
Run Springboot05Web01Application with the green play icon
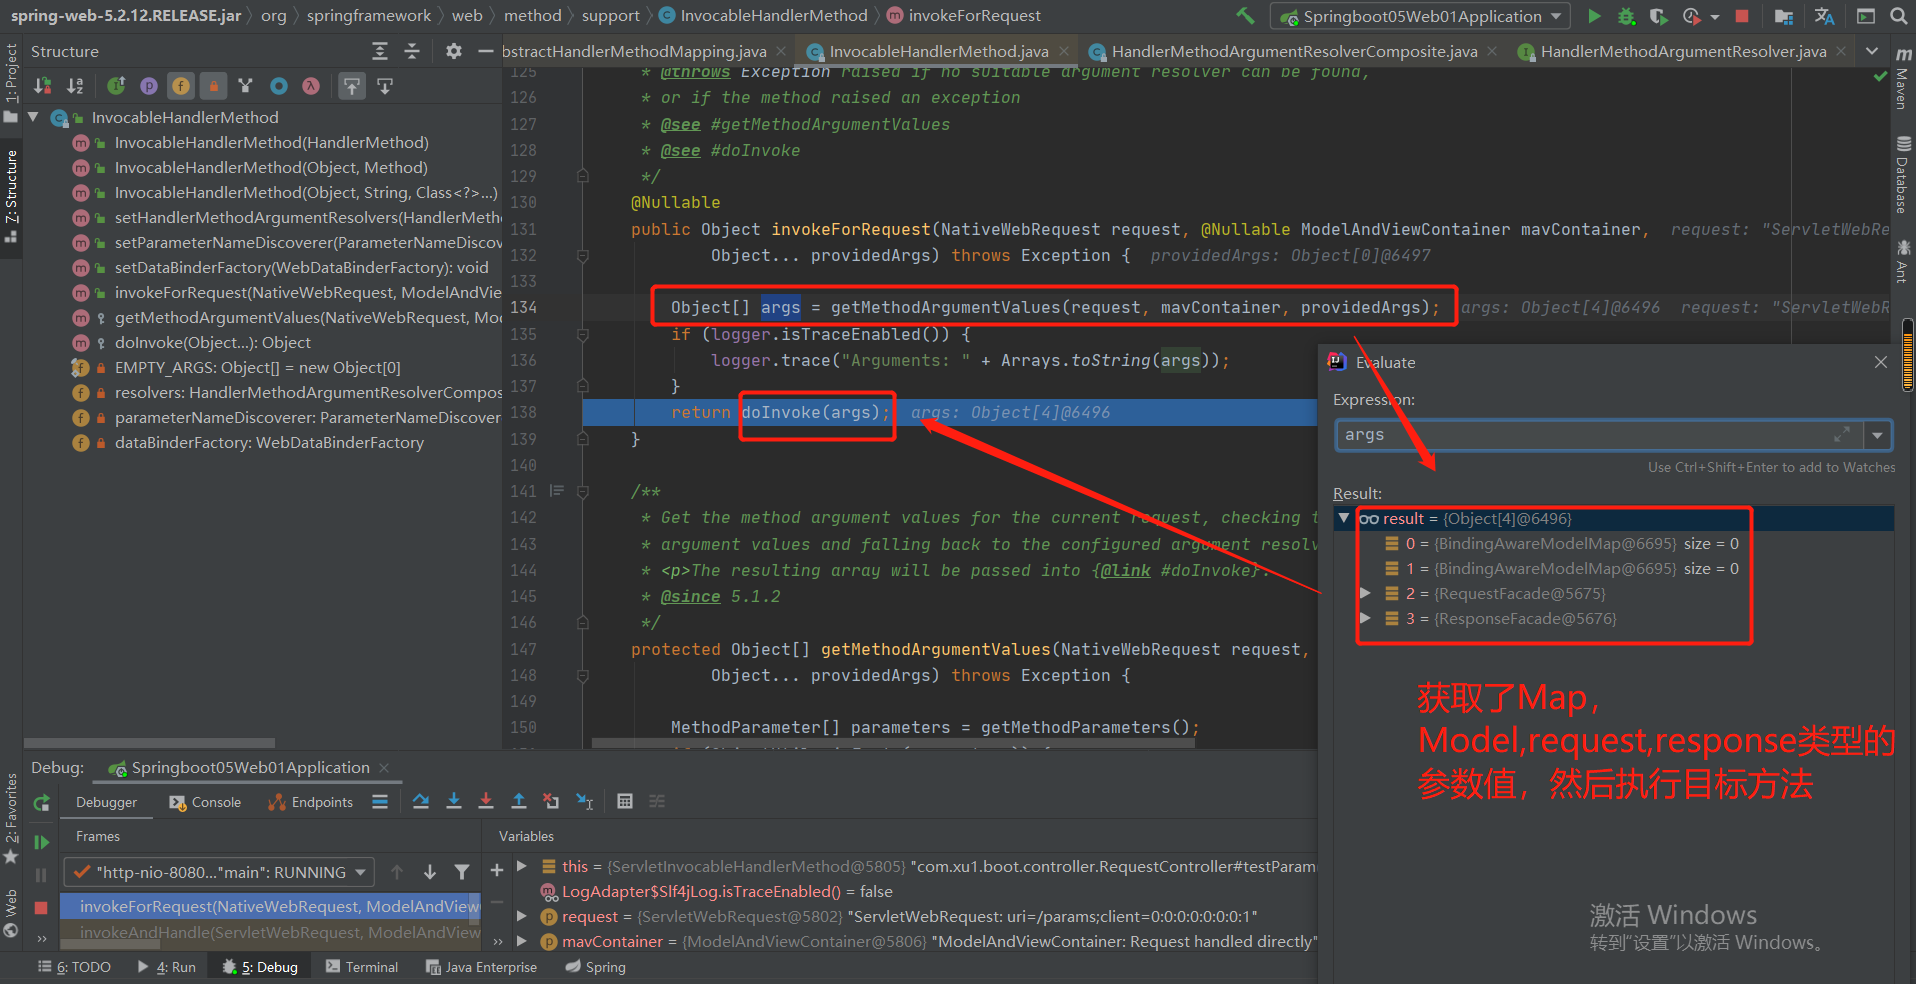(1594, 16)
